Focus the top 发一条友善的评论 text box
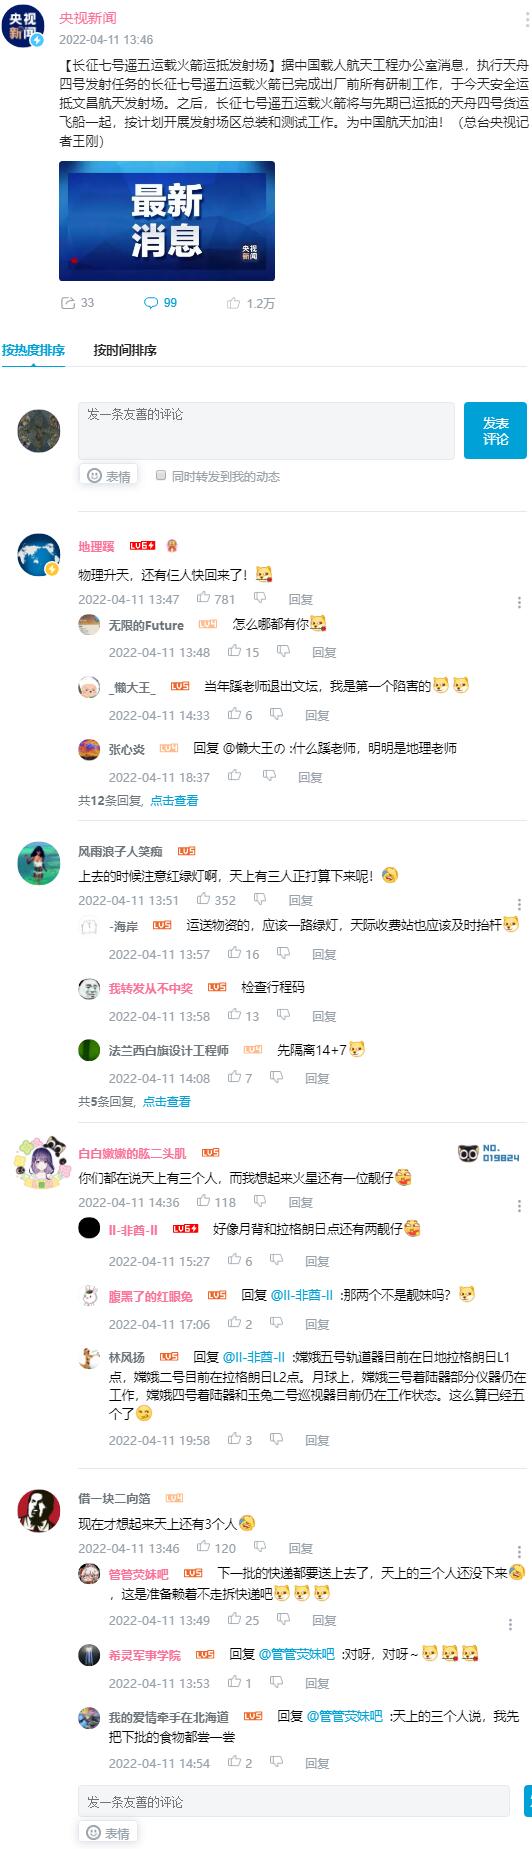 266,431
